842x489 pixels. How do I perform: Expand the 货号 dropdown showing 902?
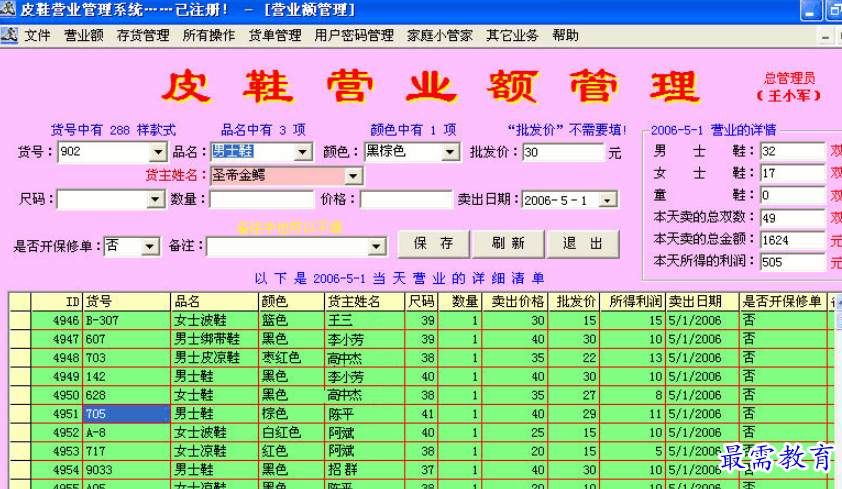pos(157,153)
